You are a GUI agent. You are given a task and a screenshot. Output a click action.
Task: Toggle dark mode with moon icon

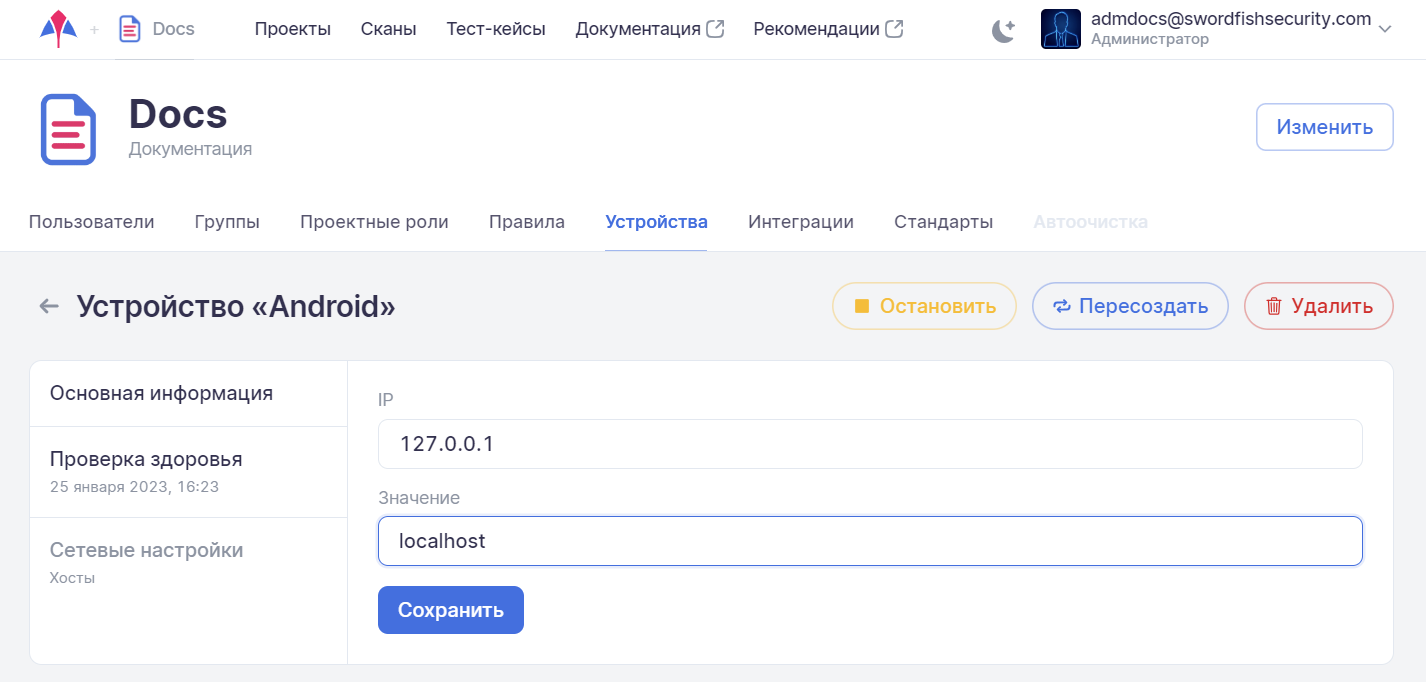coord(1003,31)
